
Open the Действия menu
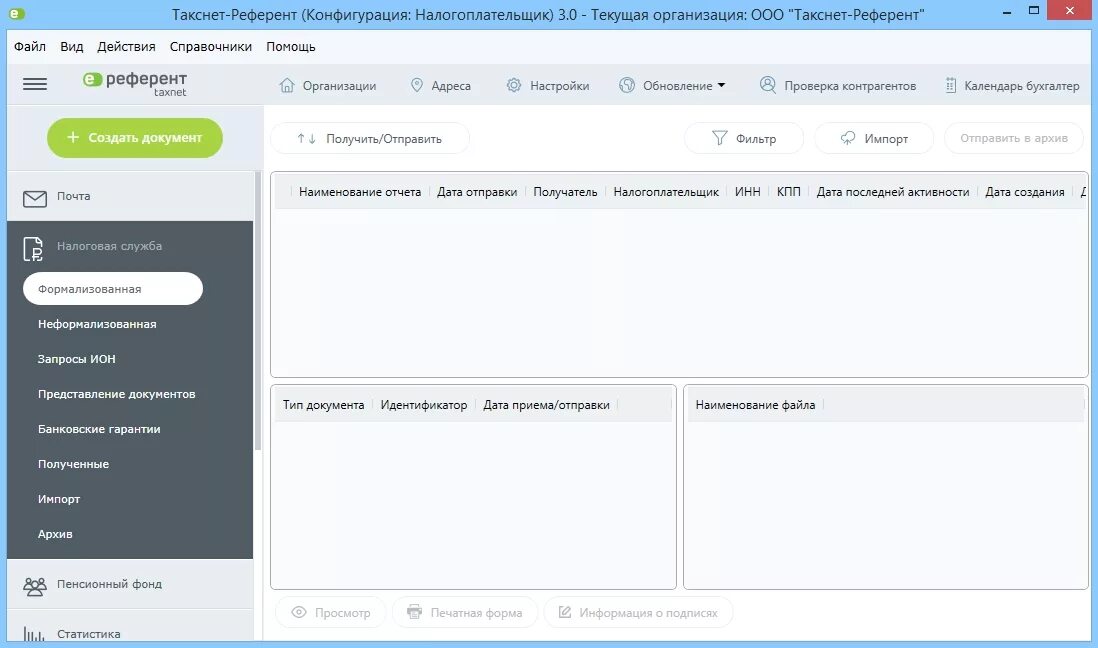pos(126,47)
